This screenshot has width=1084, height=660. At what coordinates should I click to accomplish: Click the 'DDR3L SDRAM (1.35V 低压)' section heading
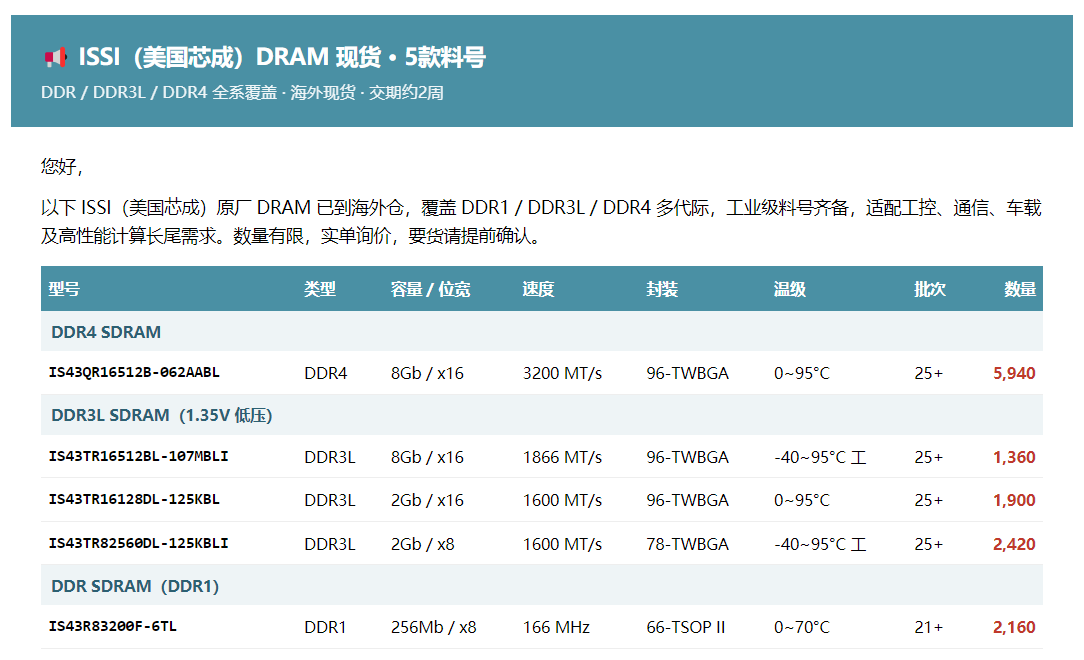click(x=162, y=415)
